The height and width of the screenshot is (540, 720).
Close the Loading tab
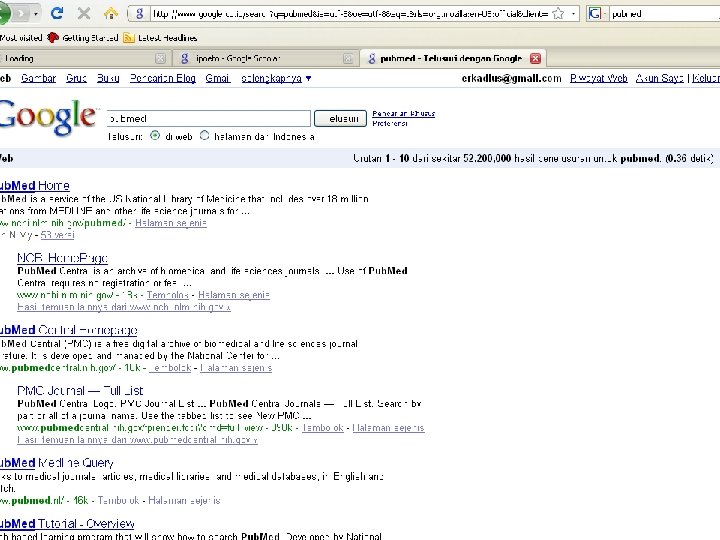click(160, 58)
